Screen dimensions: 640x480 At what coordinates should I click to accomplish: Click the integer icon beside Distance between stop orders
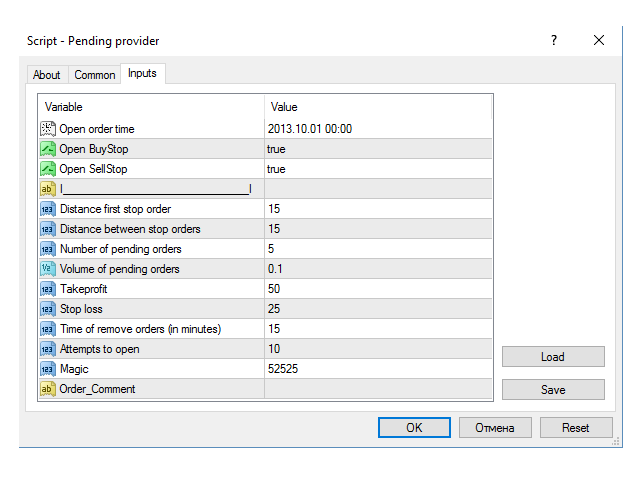click(48, 229)
